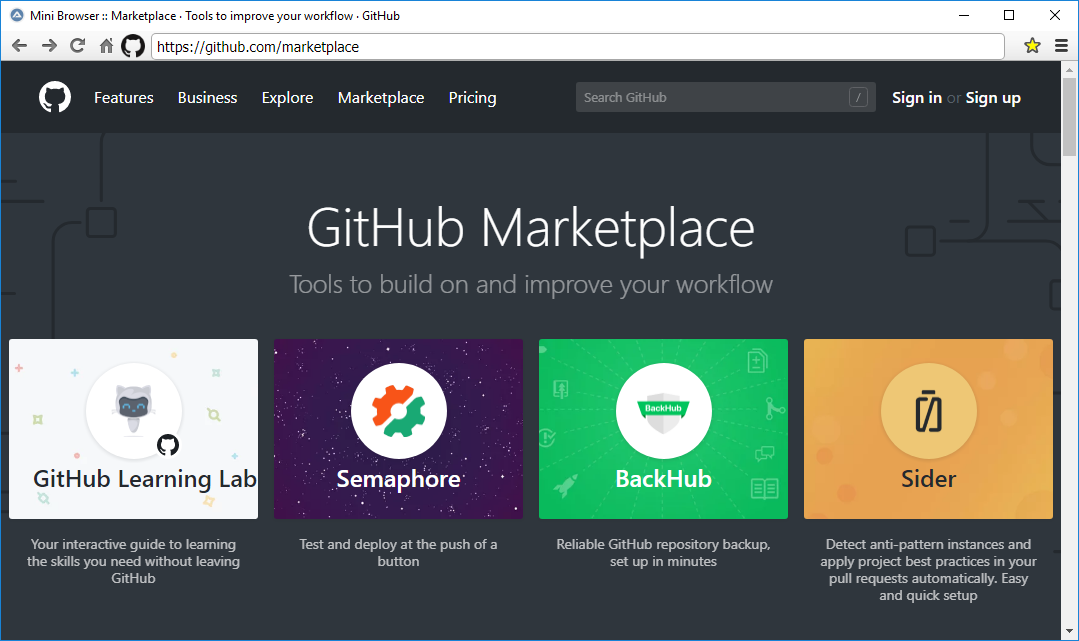Click the BackHub shield logo
The height and width of the screenshot is (641, 1079).
[x=663, y=410]
